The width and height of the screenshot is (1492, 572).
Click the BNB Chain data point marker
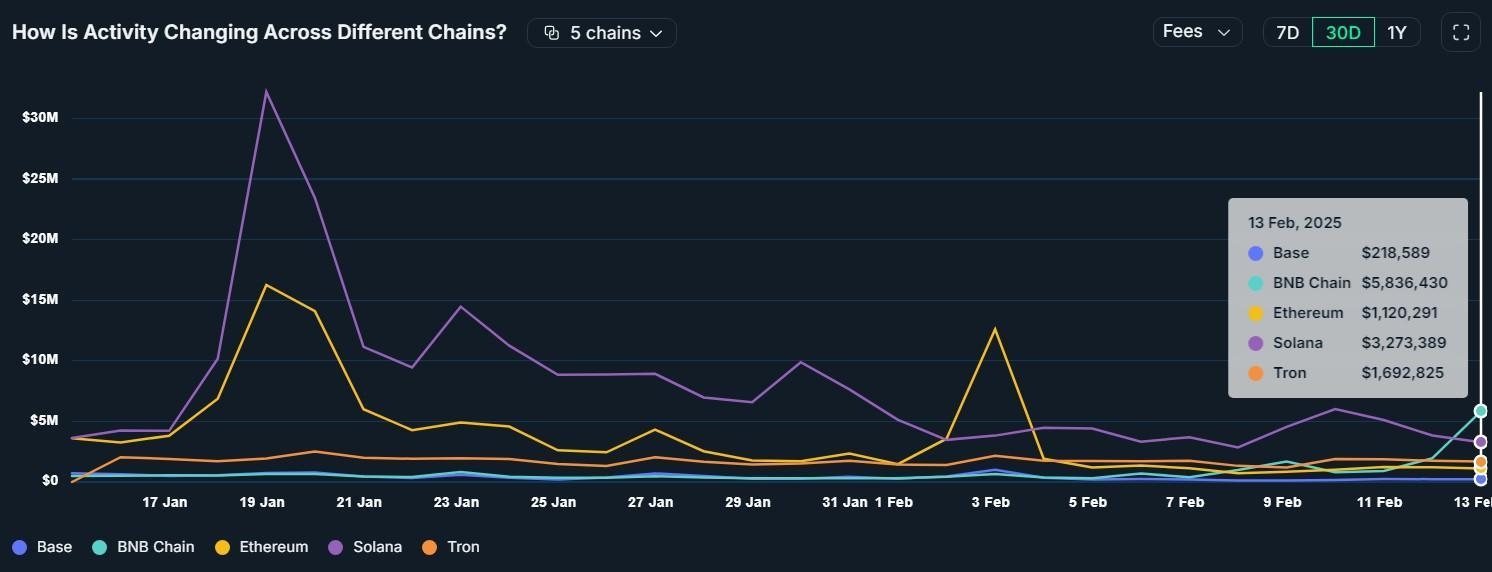[x=1480, y=411]
